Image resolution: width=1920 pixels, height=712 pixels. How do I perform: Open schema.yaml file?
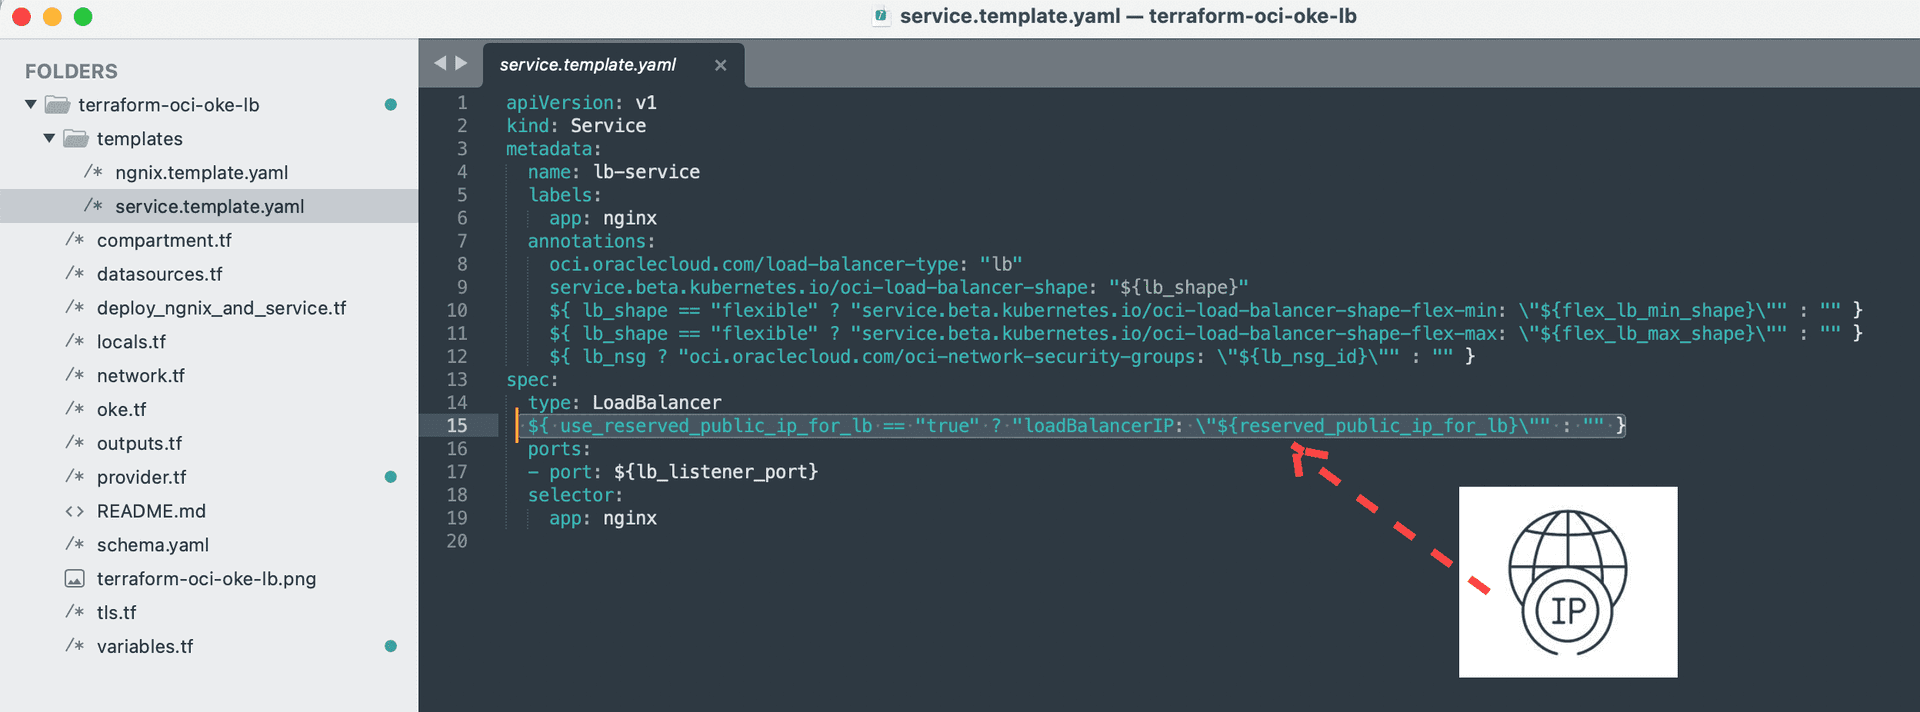point(152,545)
